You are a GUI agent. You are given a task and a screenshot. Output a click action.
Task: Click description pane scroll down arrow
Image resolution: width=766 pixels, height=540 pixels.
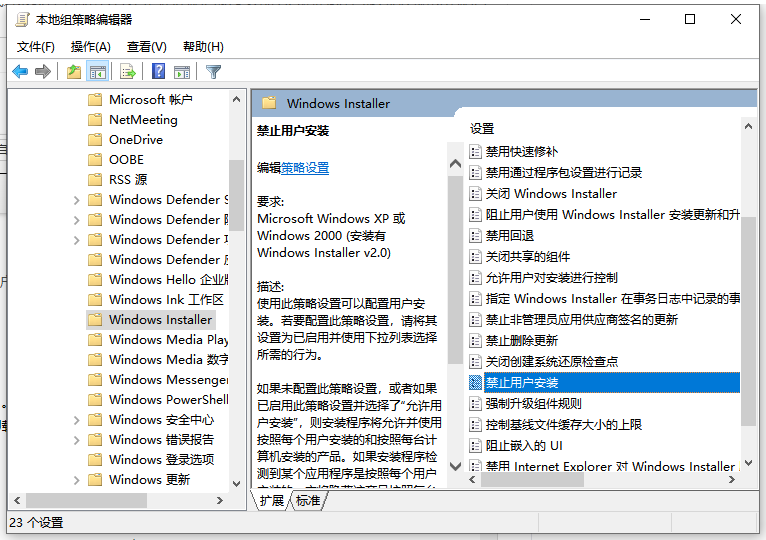[x=455, y=466]
